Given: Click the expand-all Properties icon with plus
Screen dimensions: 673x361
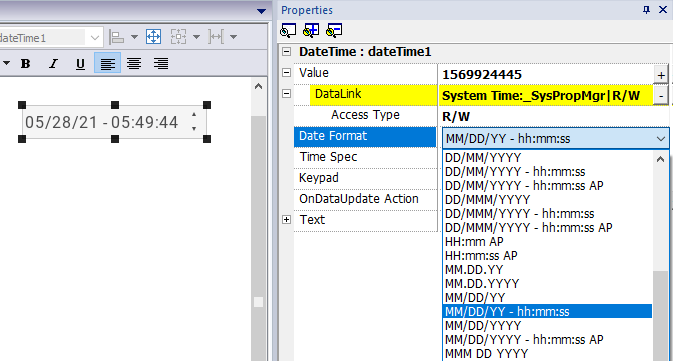Looking at the screenshot, I should 311,30.
